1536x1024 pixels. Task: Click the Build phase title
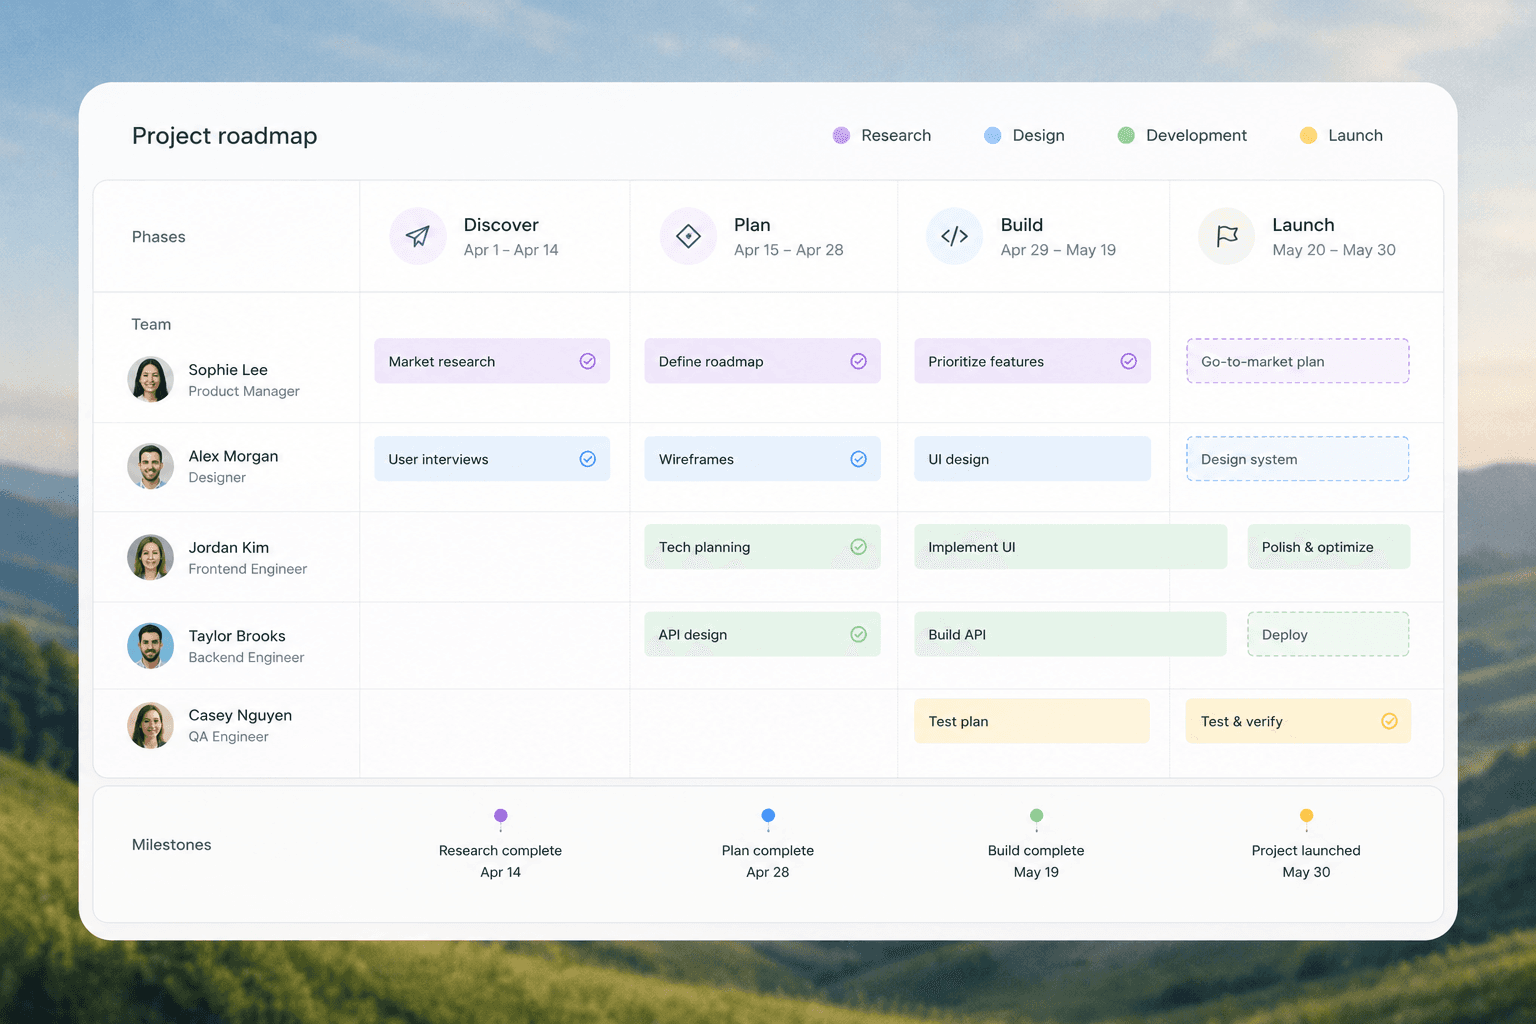click(x=1022, y=225)
